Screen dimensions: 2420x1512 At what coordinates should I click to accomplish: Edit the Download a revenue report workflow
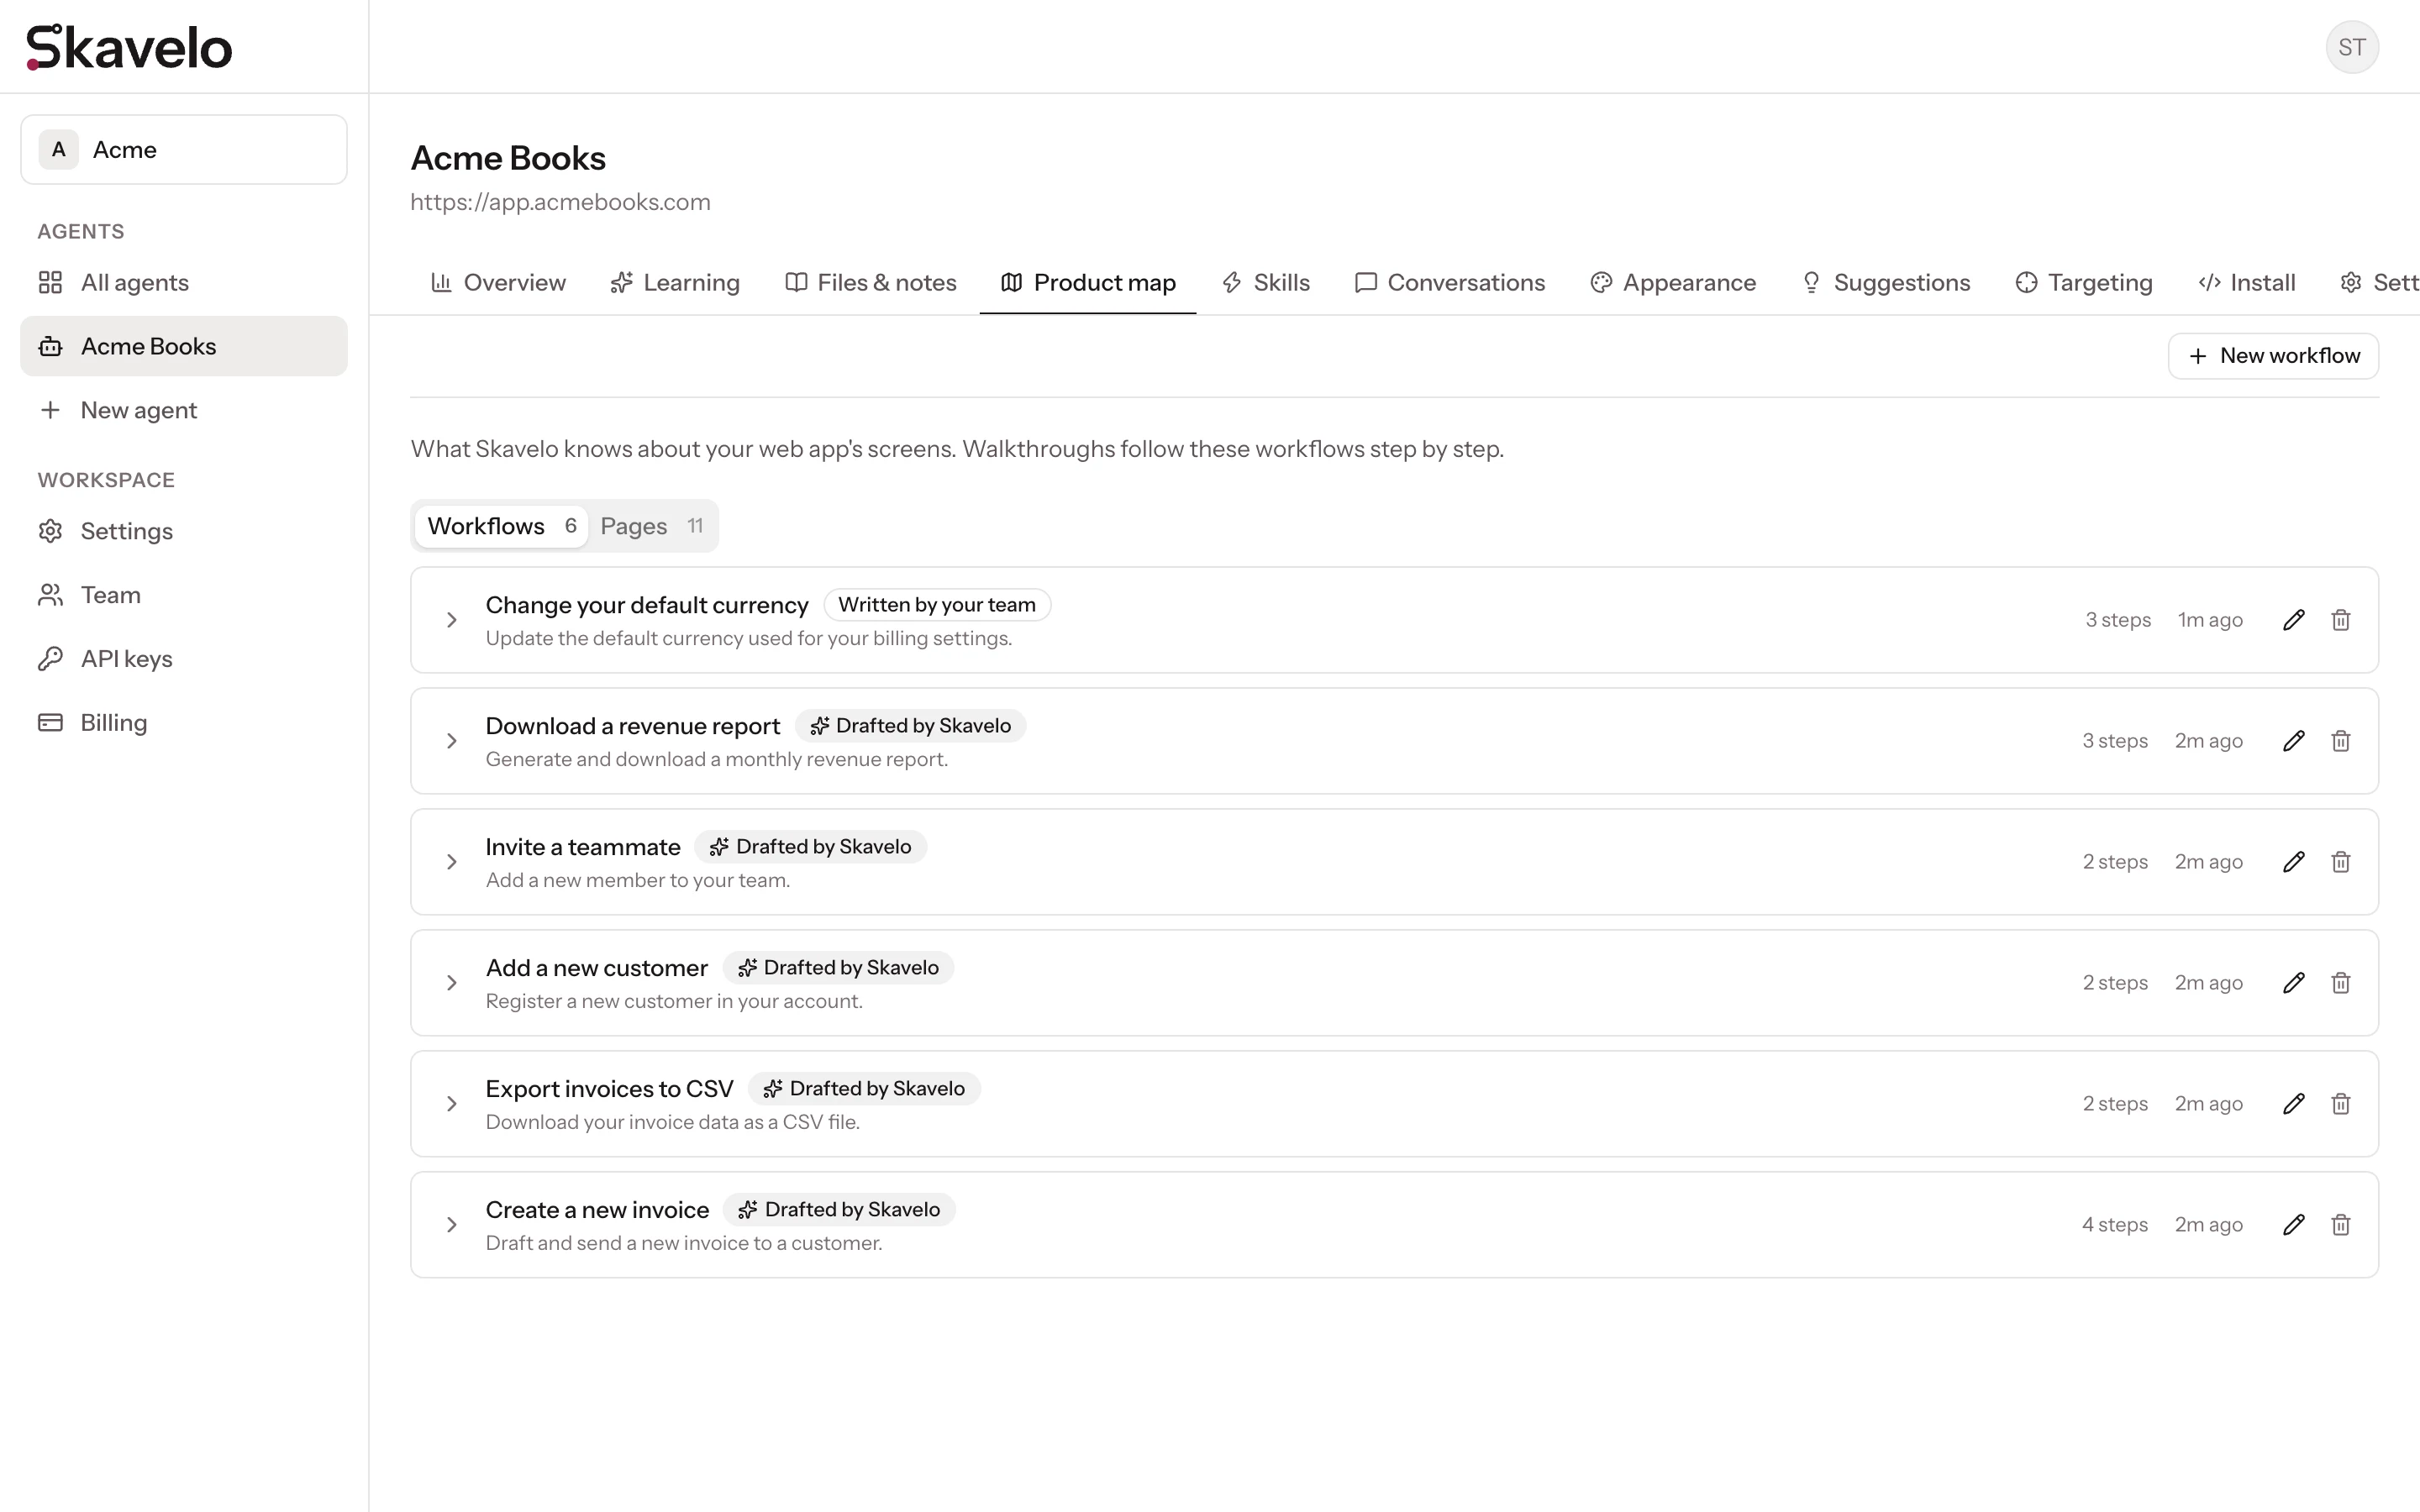click(2294, 741)
